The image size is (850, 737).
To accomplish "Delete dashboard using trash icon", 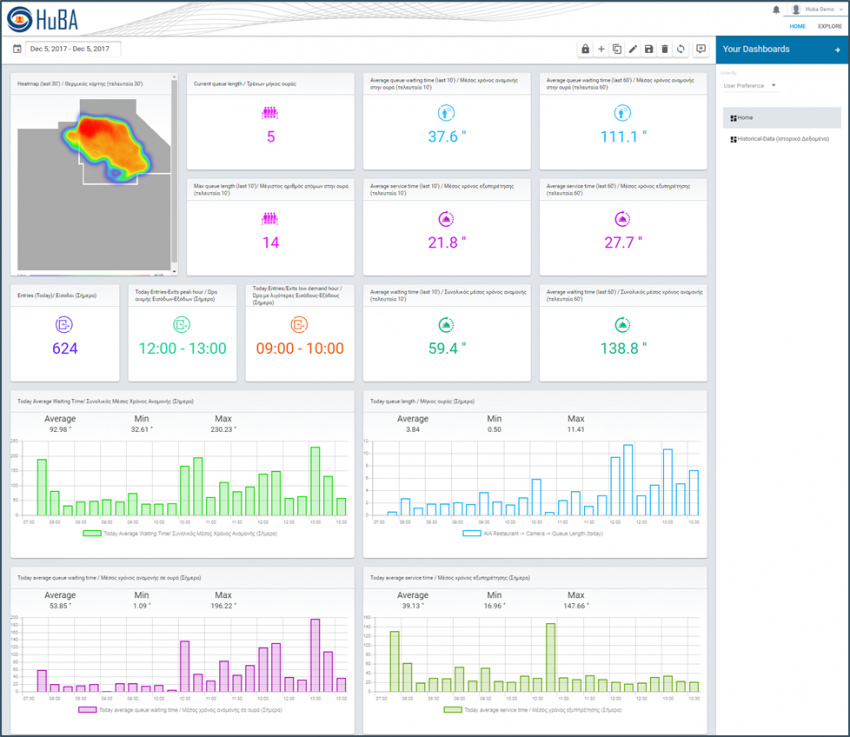I will (665, 49).
